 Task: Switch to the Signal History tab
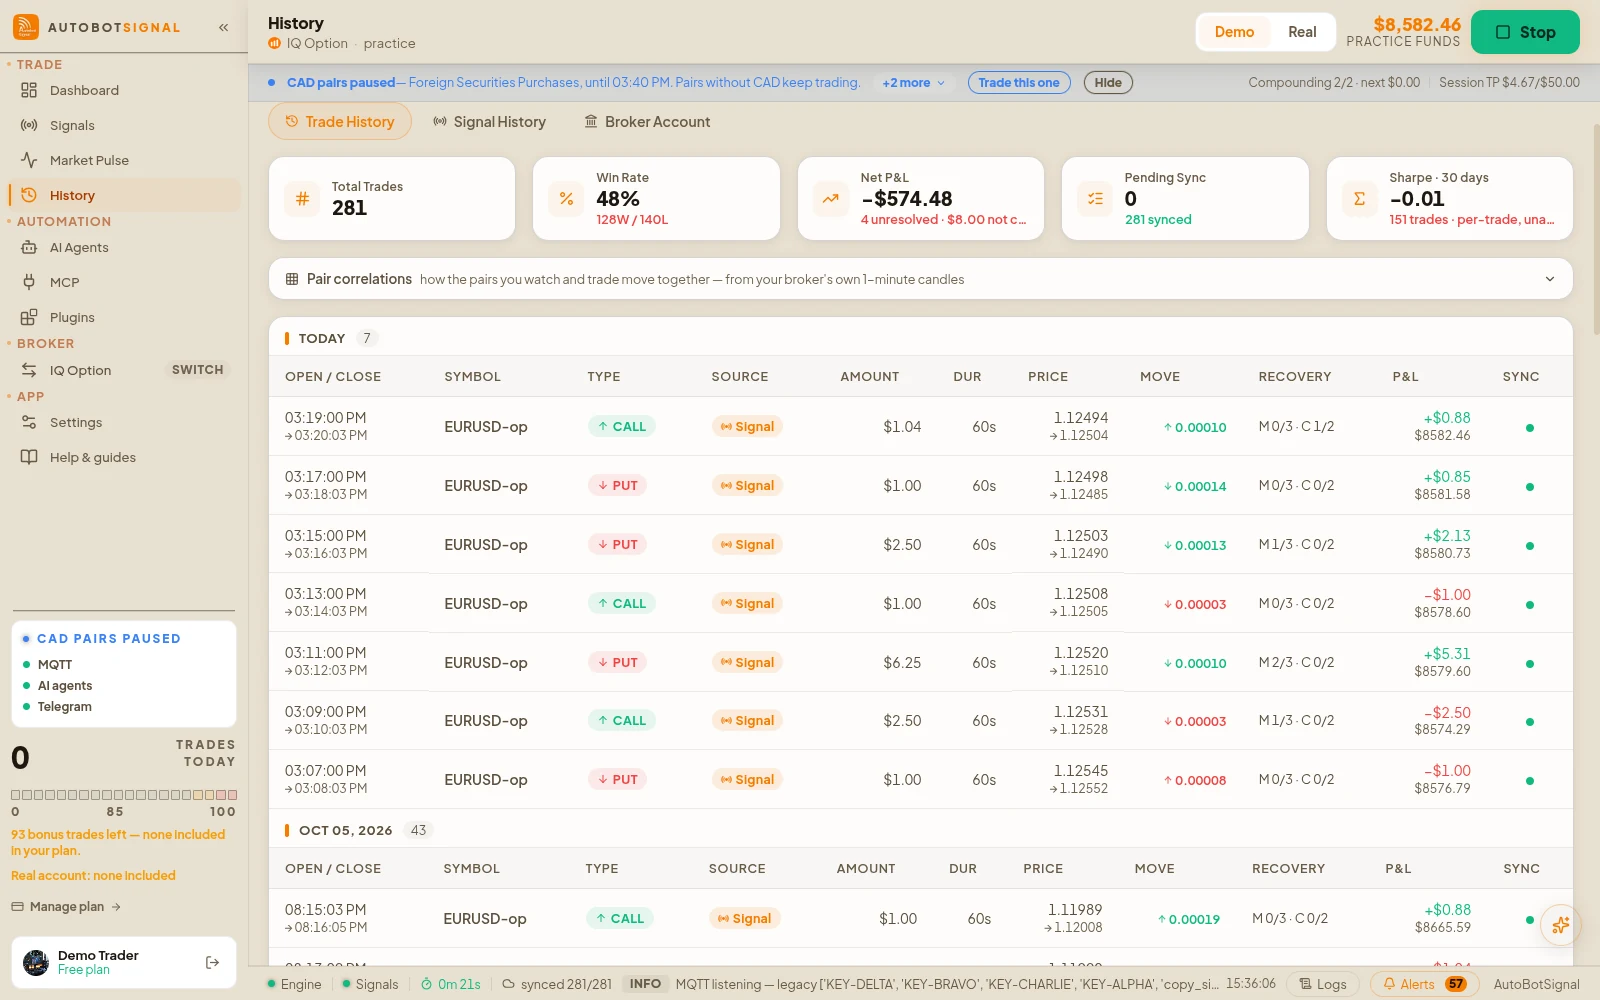point(490,122)
